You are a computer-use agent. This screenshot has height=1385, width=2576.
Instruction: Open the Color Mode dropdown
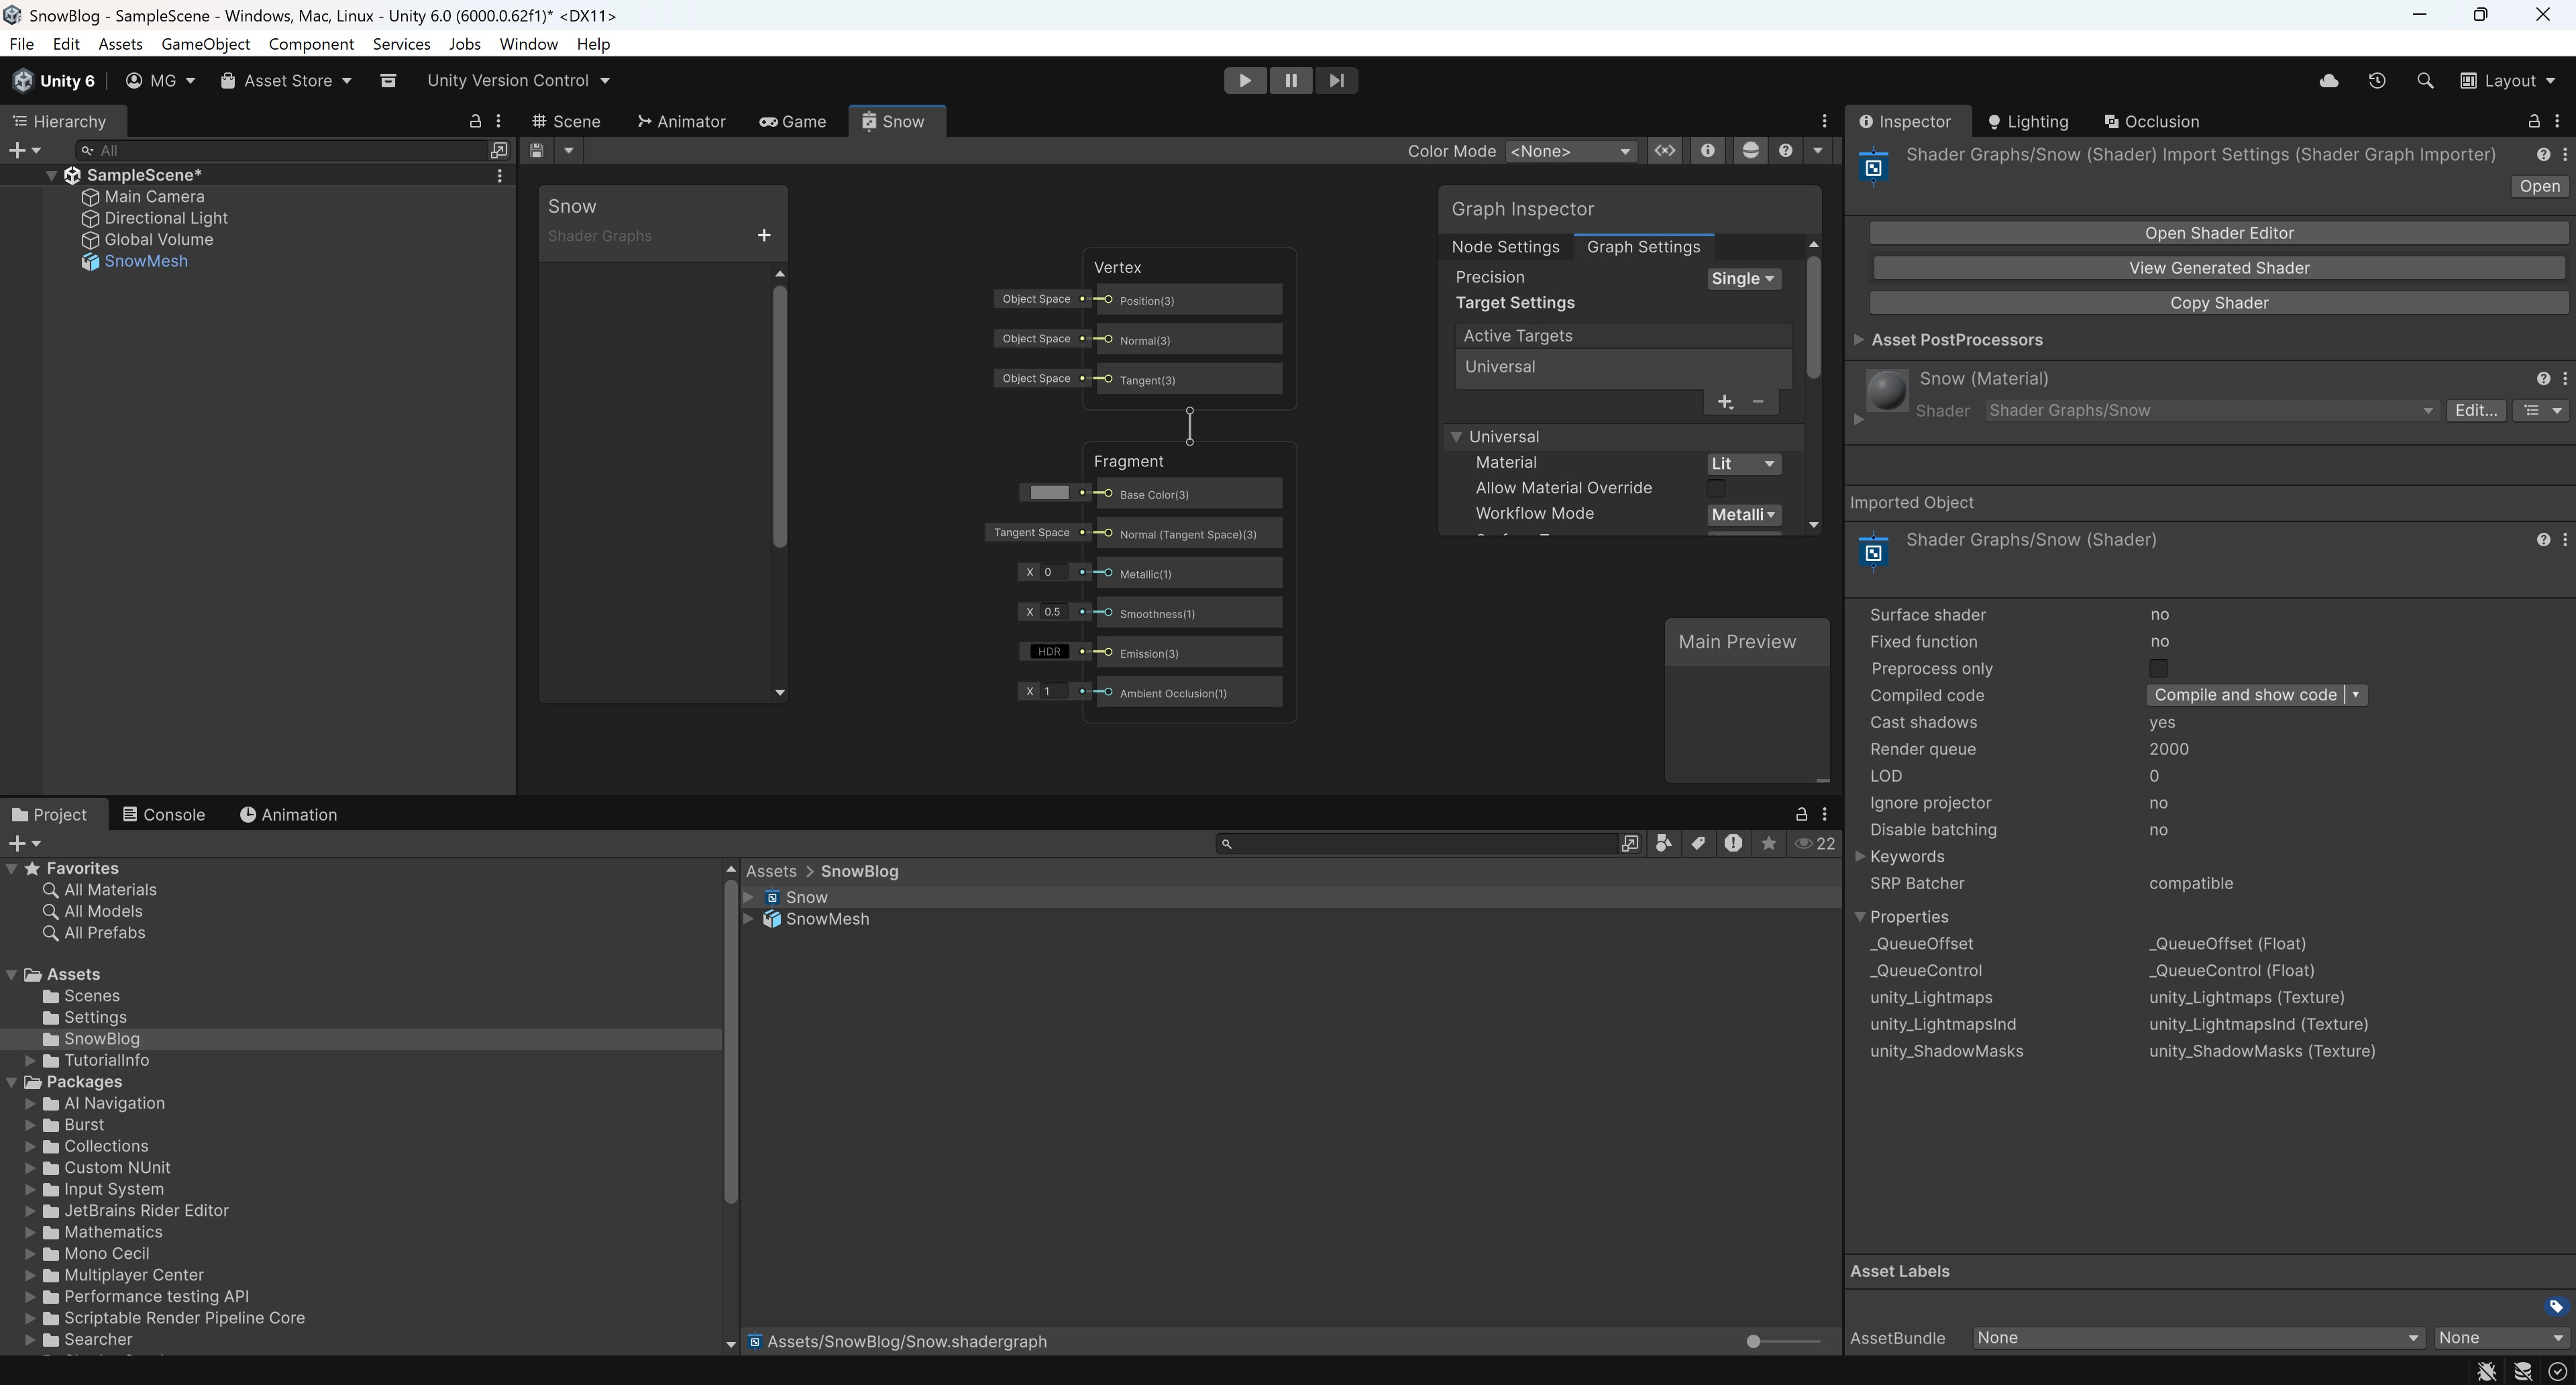tap(1570, 151)
